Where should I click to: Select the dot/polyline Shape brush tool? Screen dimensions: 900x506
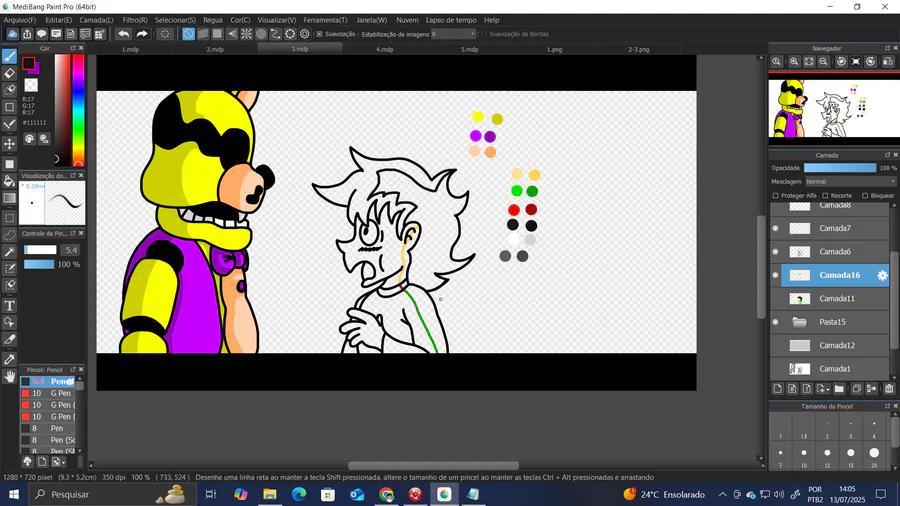9,124
